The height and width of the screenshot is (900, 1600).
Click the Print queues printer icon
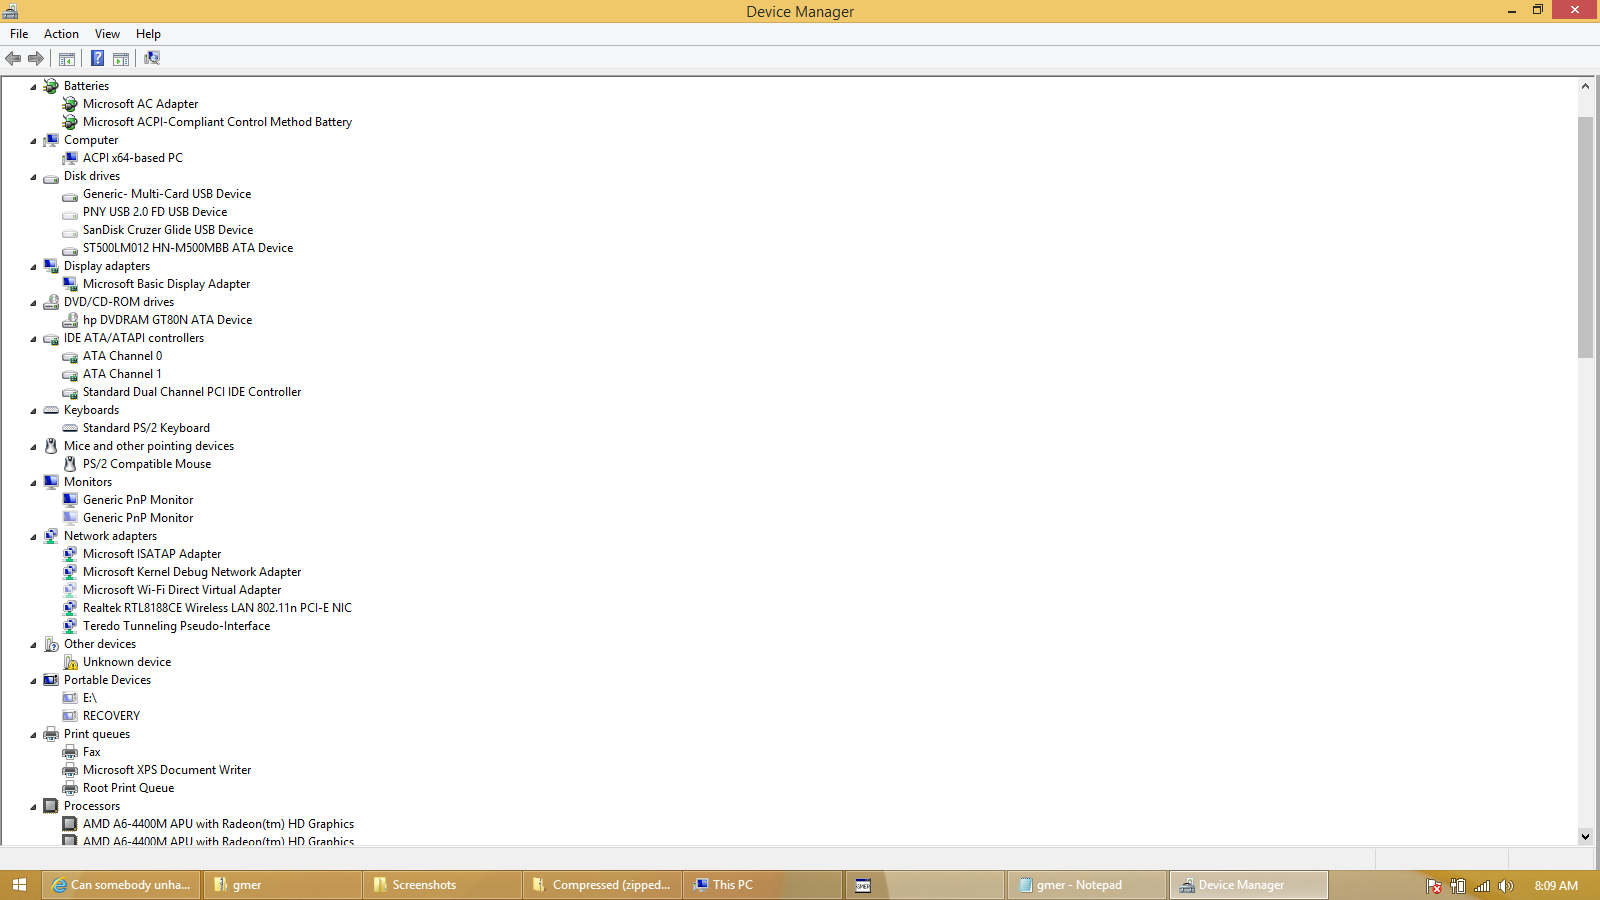point(51,734)
